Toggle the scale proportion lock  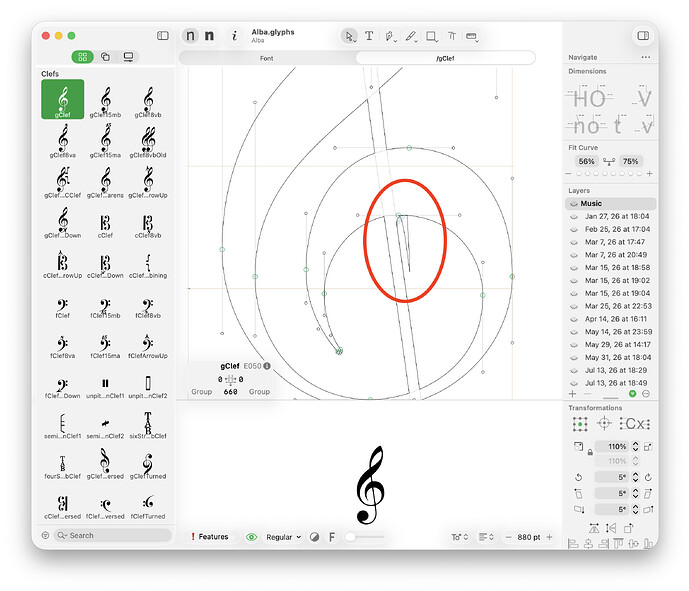click(x=590, y=452)
